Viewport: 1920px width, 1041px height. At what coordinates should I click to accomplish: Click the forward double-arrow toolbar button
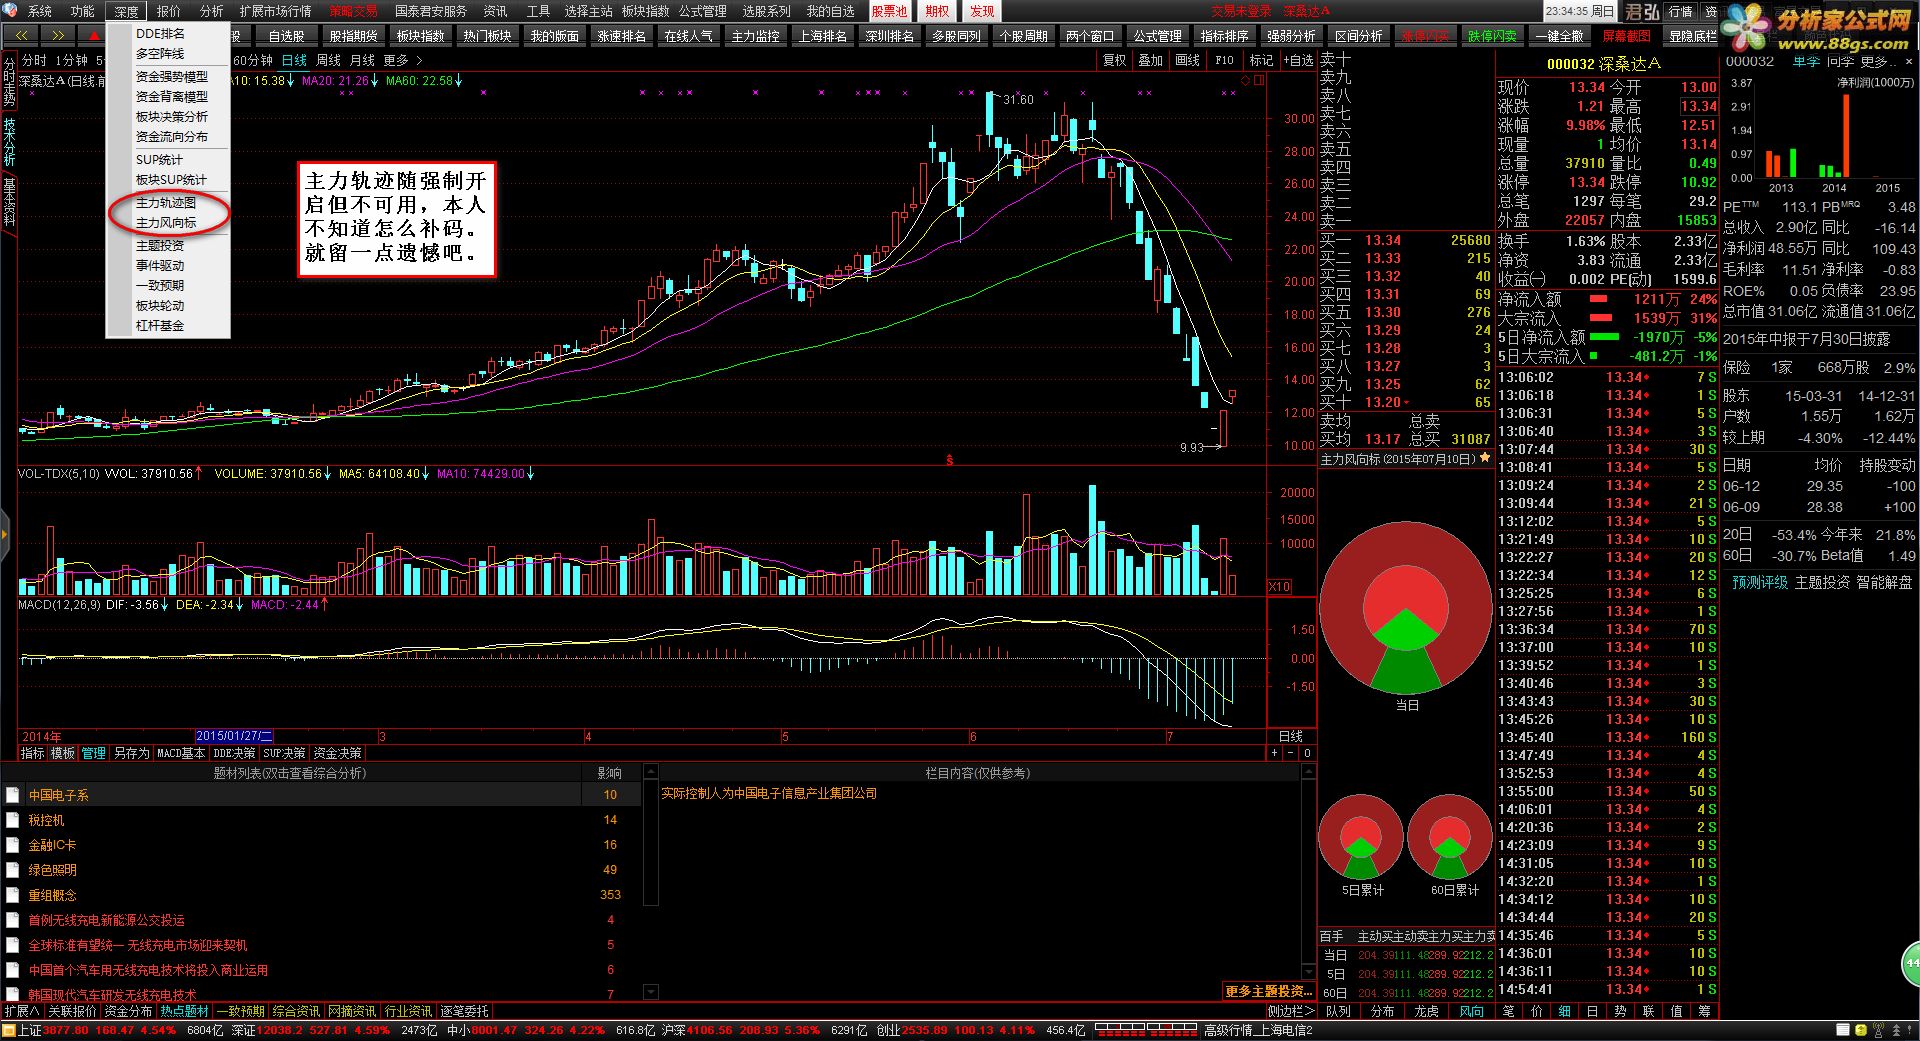58,35
